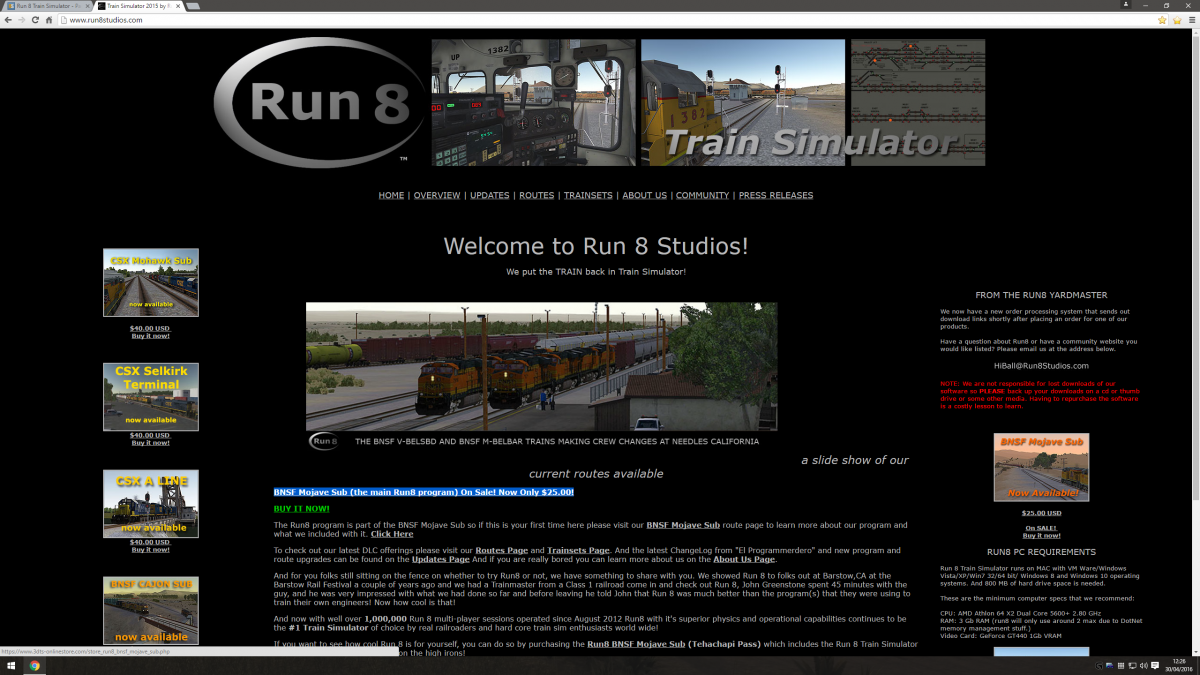Switch to the Run 8 Train Simulator tab
Image resolution: width=1200 pixels, height=675 pixels.
point(49,6)
